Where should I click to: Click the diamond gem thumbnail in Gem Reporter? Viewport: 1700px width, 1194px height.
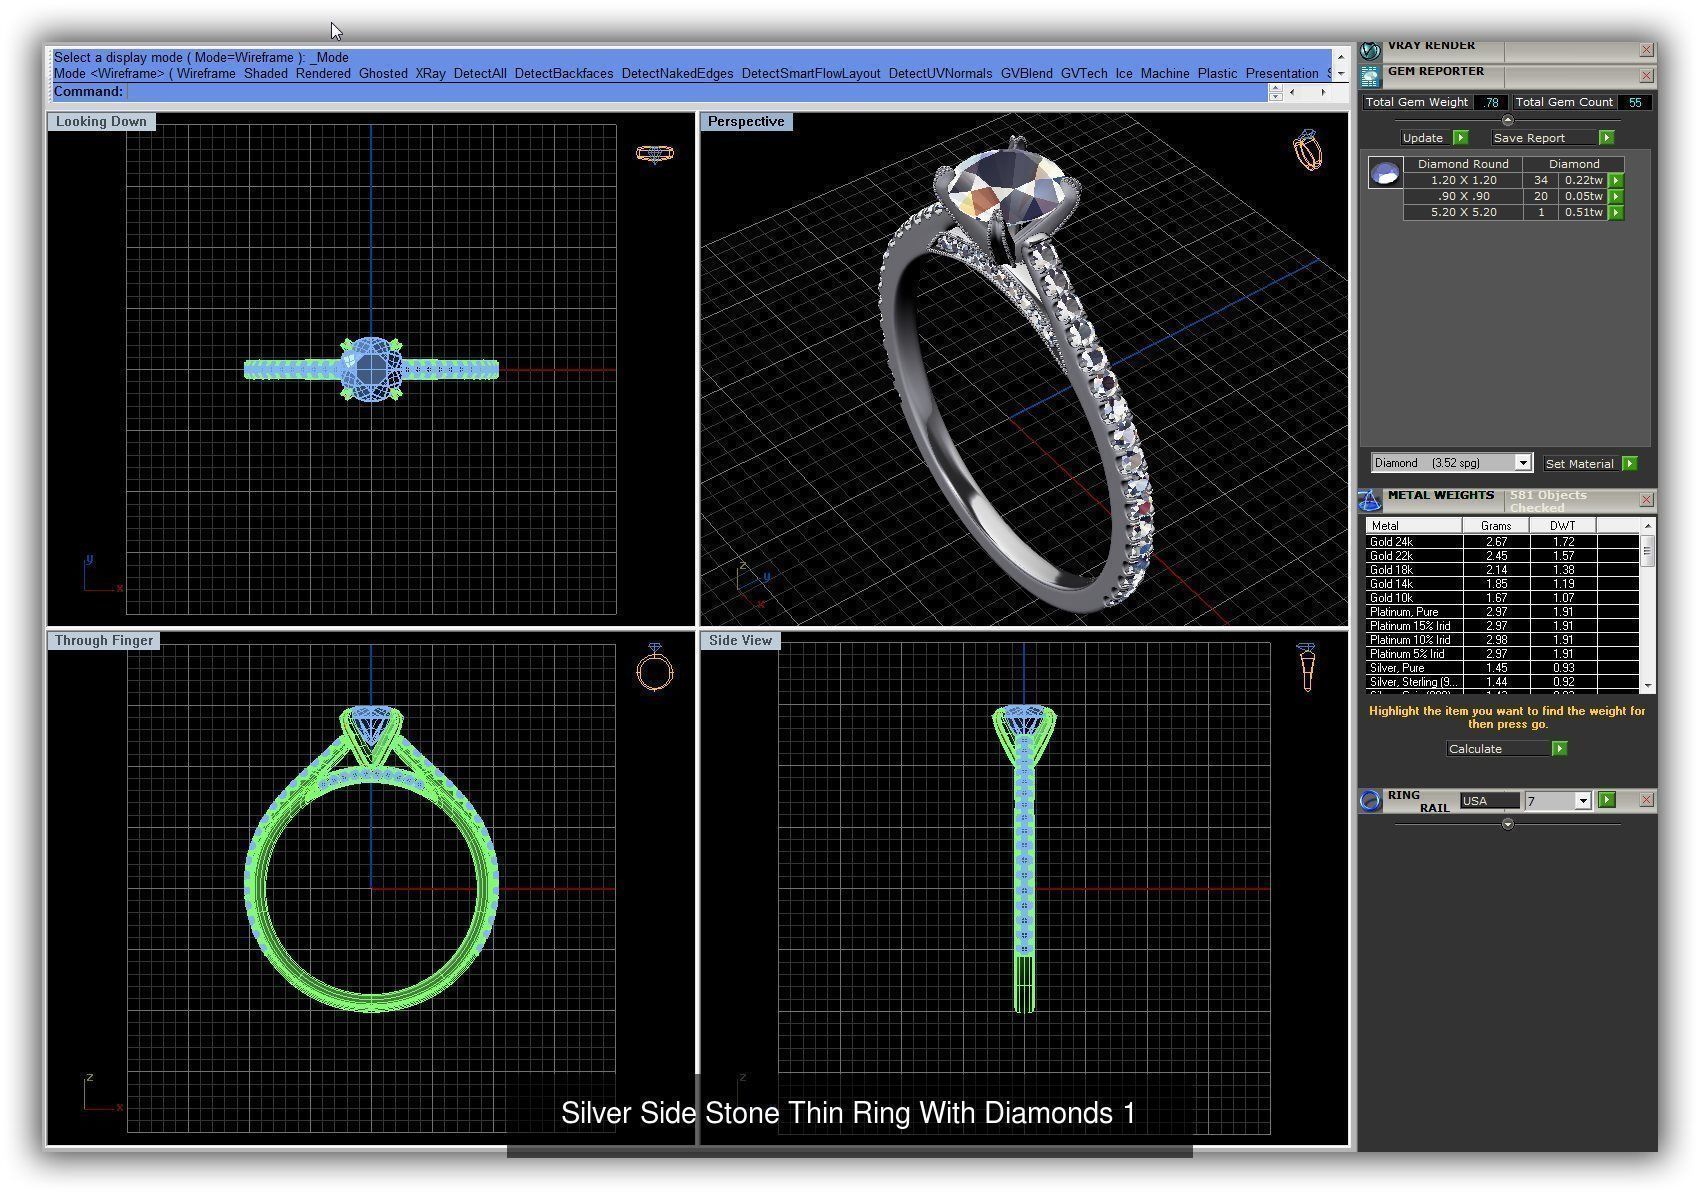[1385, 174]
